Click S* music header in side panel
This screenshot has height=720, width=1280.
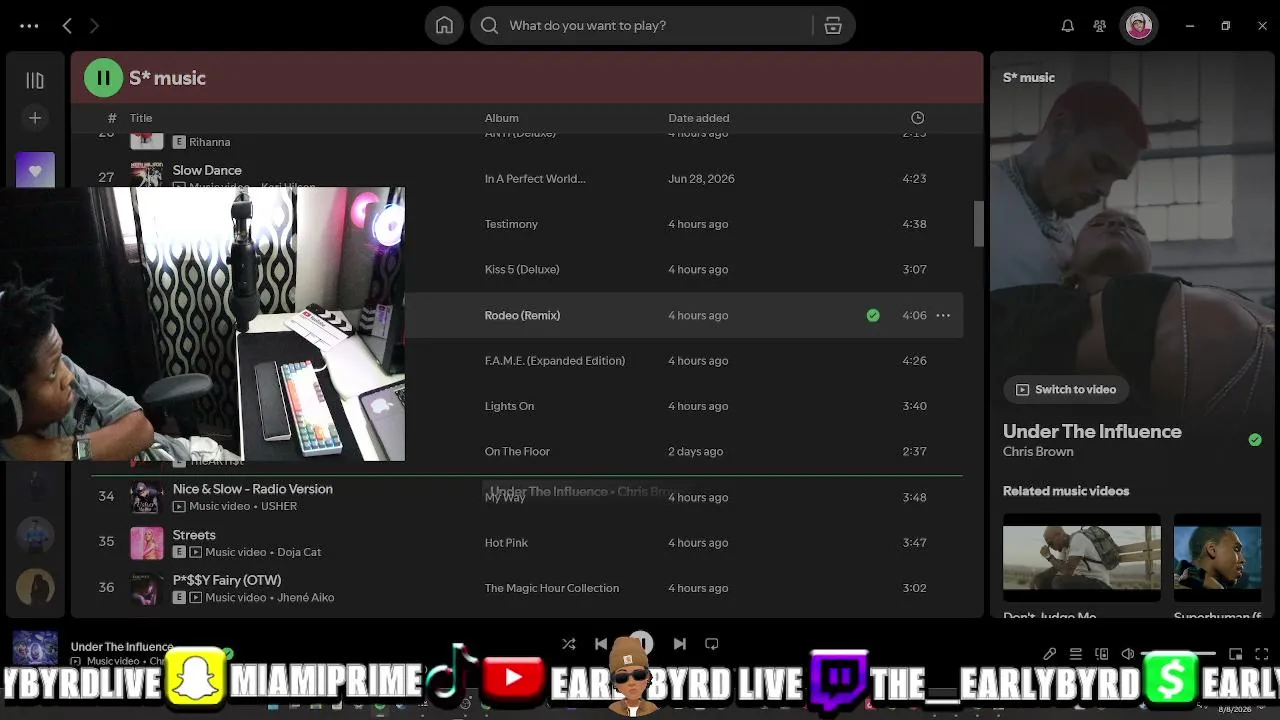pyautogui.click(x=1029, y=78)
